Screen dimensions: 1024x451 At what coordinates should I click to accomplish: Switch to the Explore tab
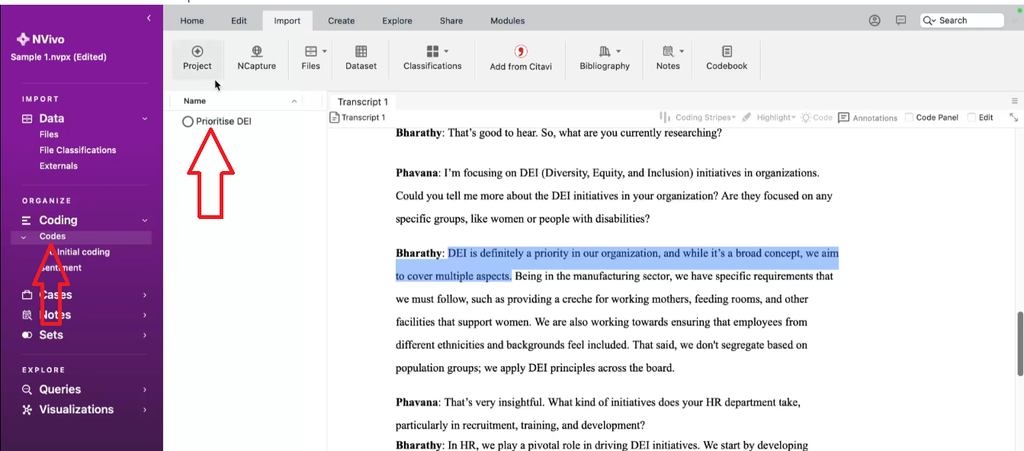click(x=397, y=21)
